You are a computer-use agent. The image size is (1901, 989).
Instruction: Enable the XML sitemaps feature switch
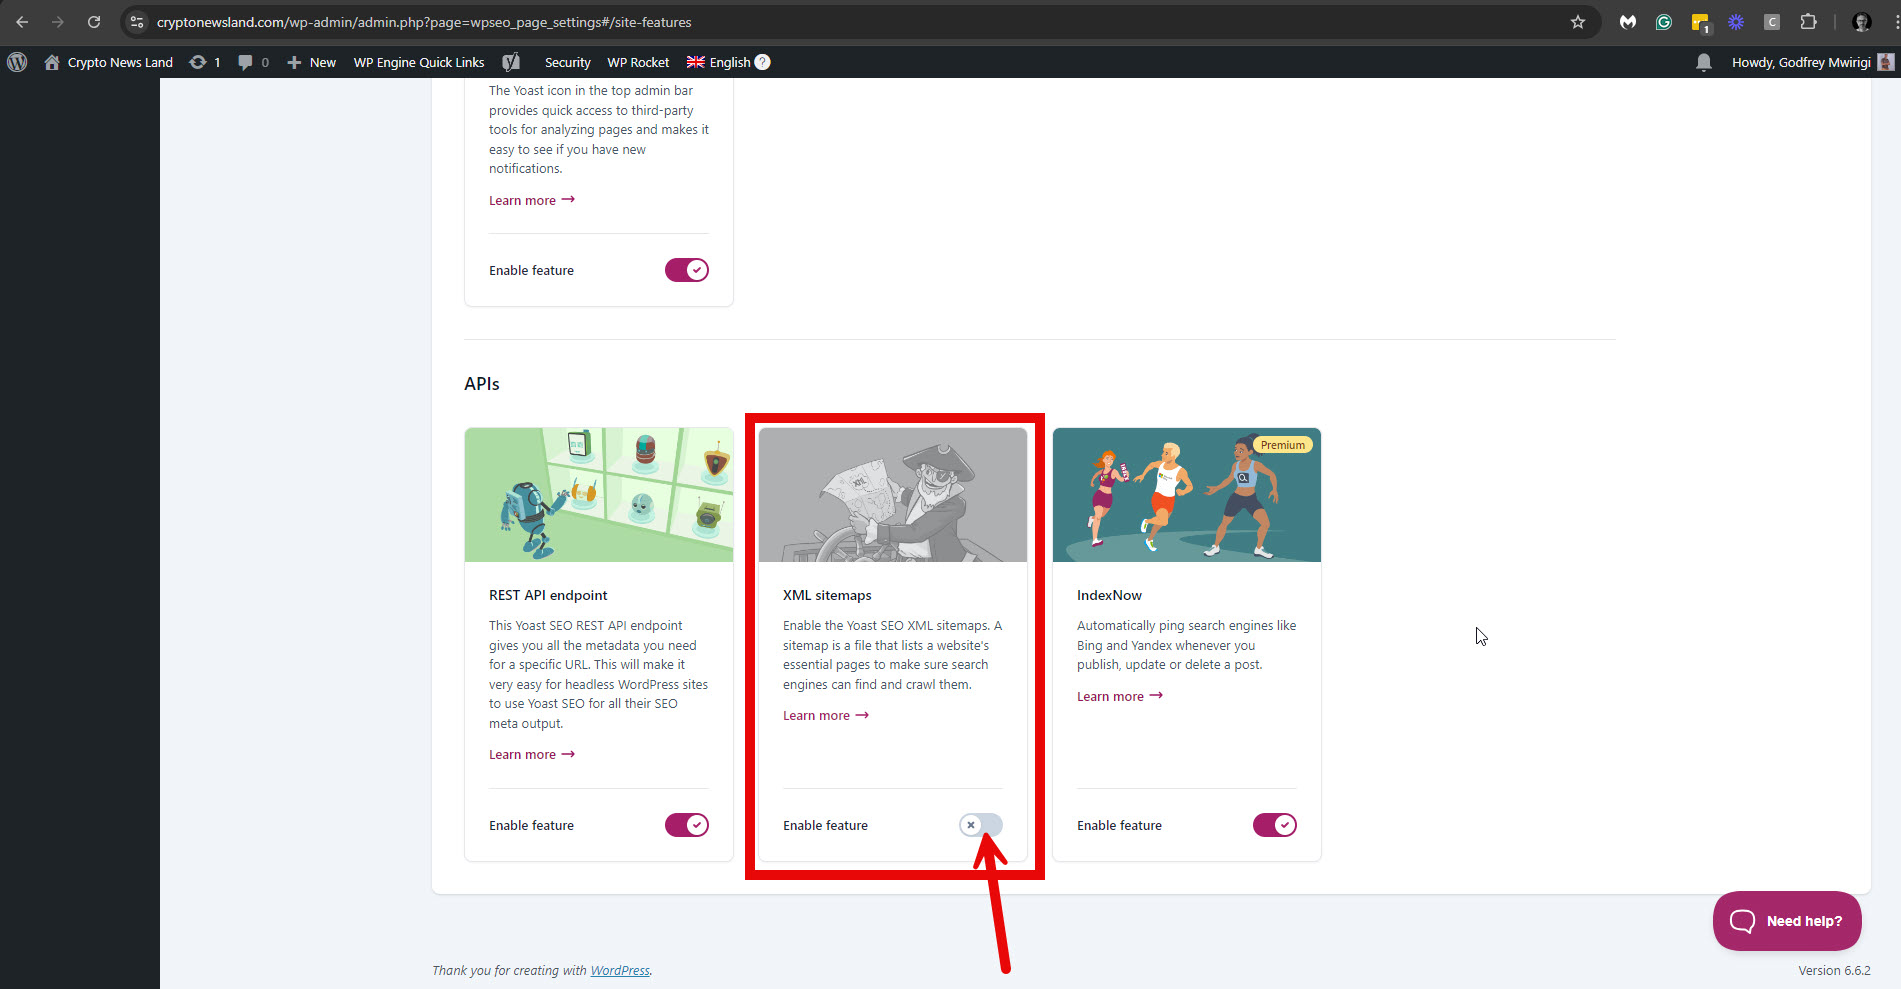pyautogui.click(x=981, y=825)
